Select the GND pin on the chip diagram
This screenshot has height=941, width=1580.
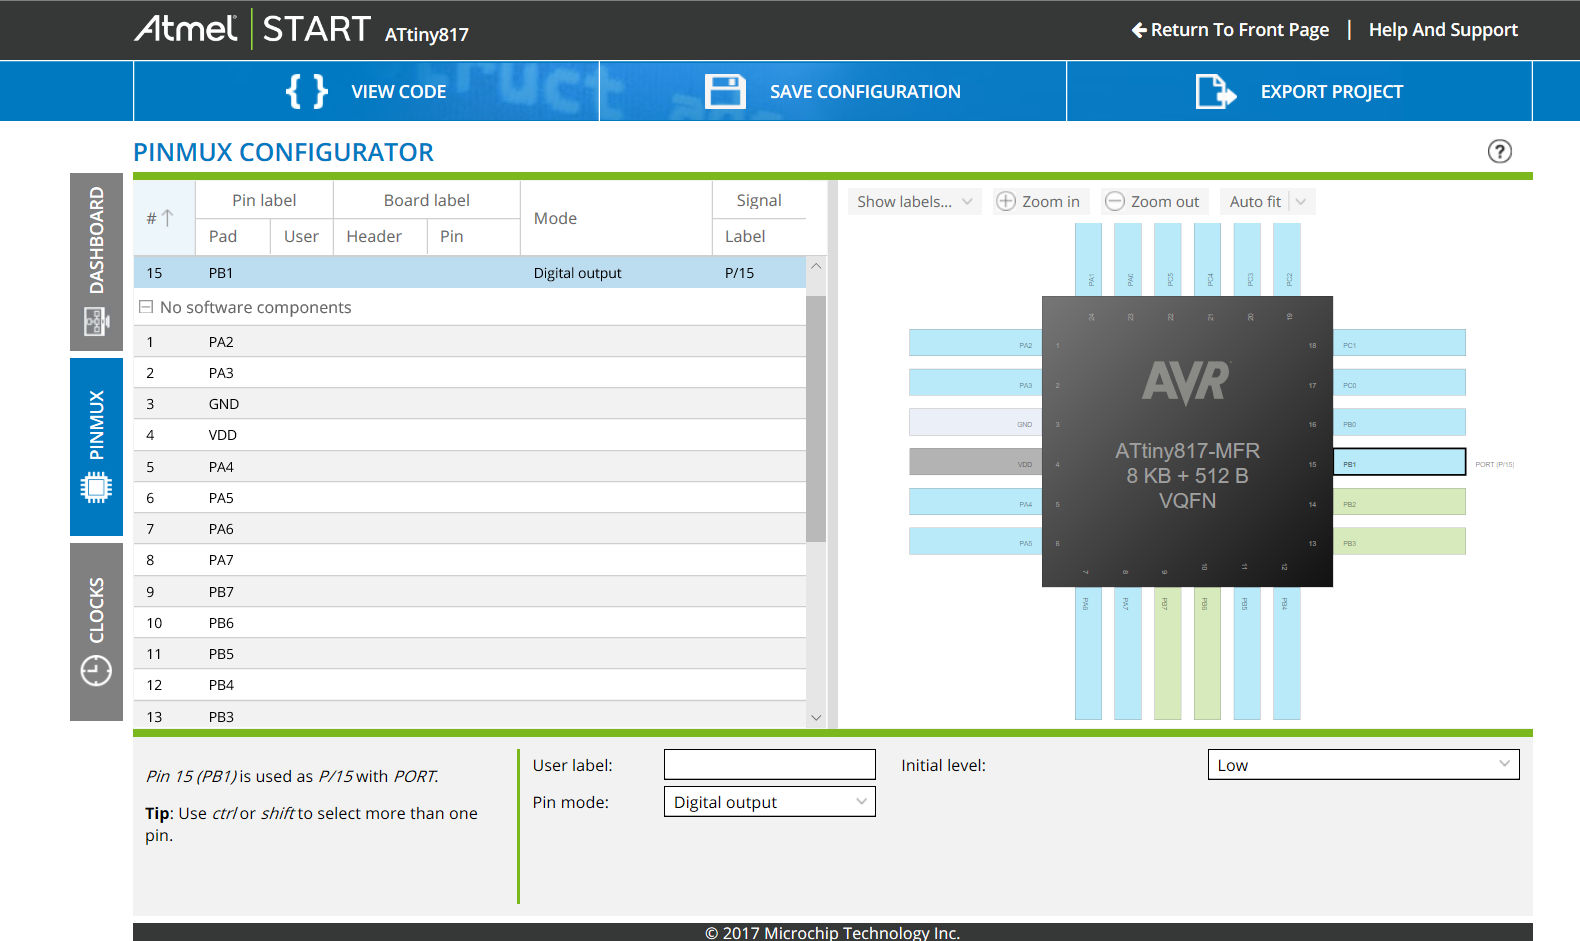[x=975, y=422]
